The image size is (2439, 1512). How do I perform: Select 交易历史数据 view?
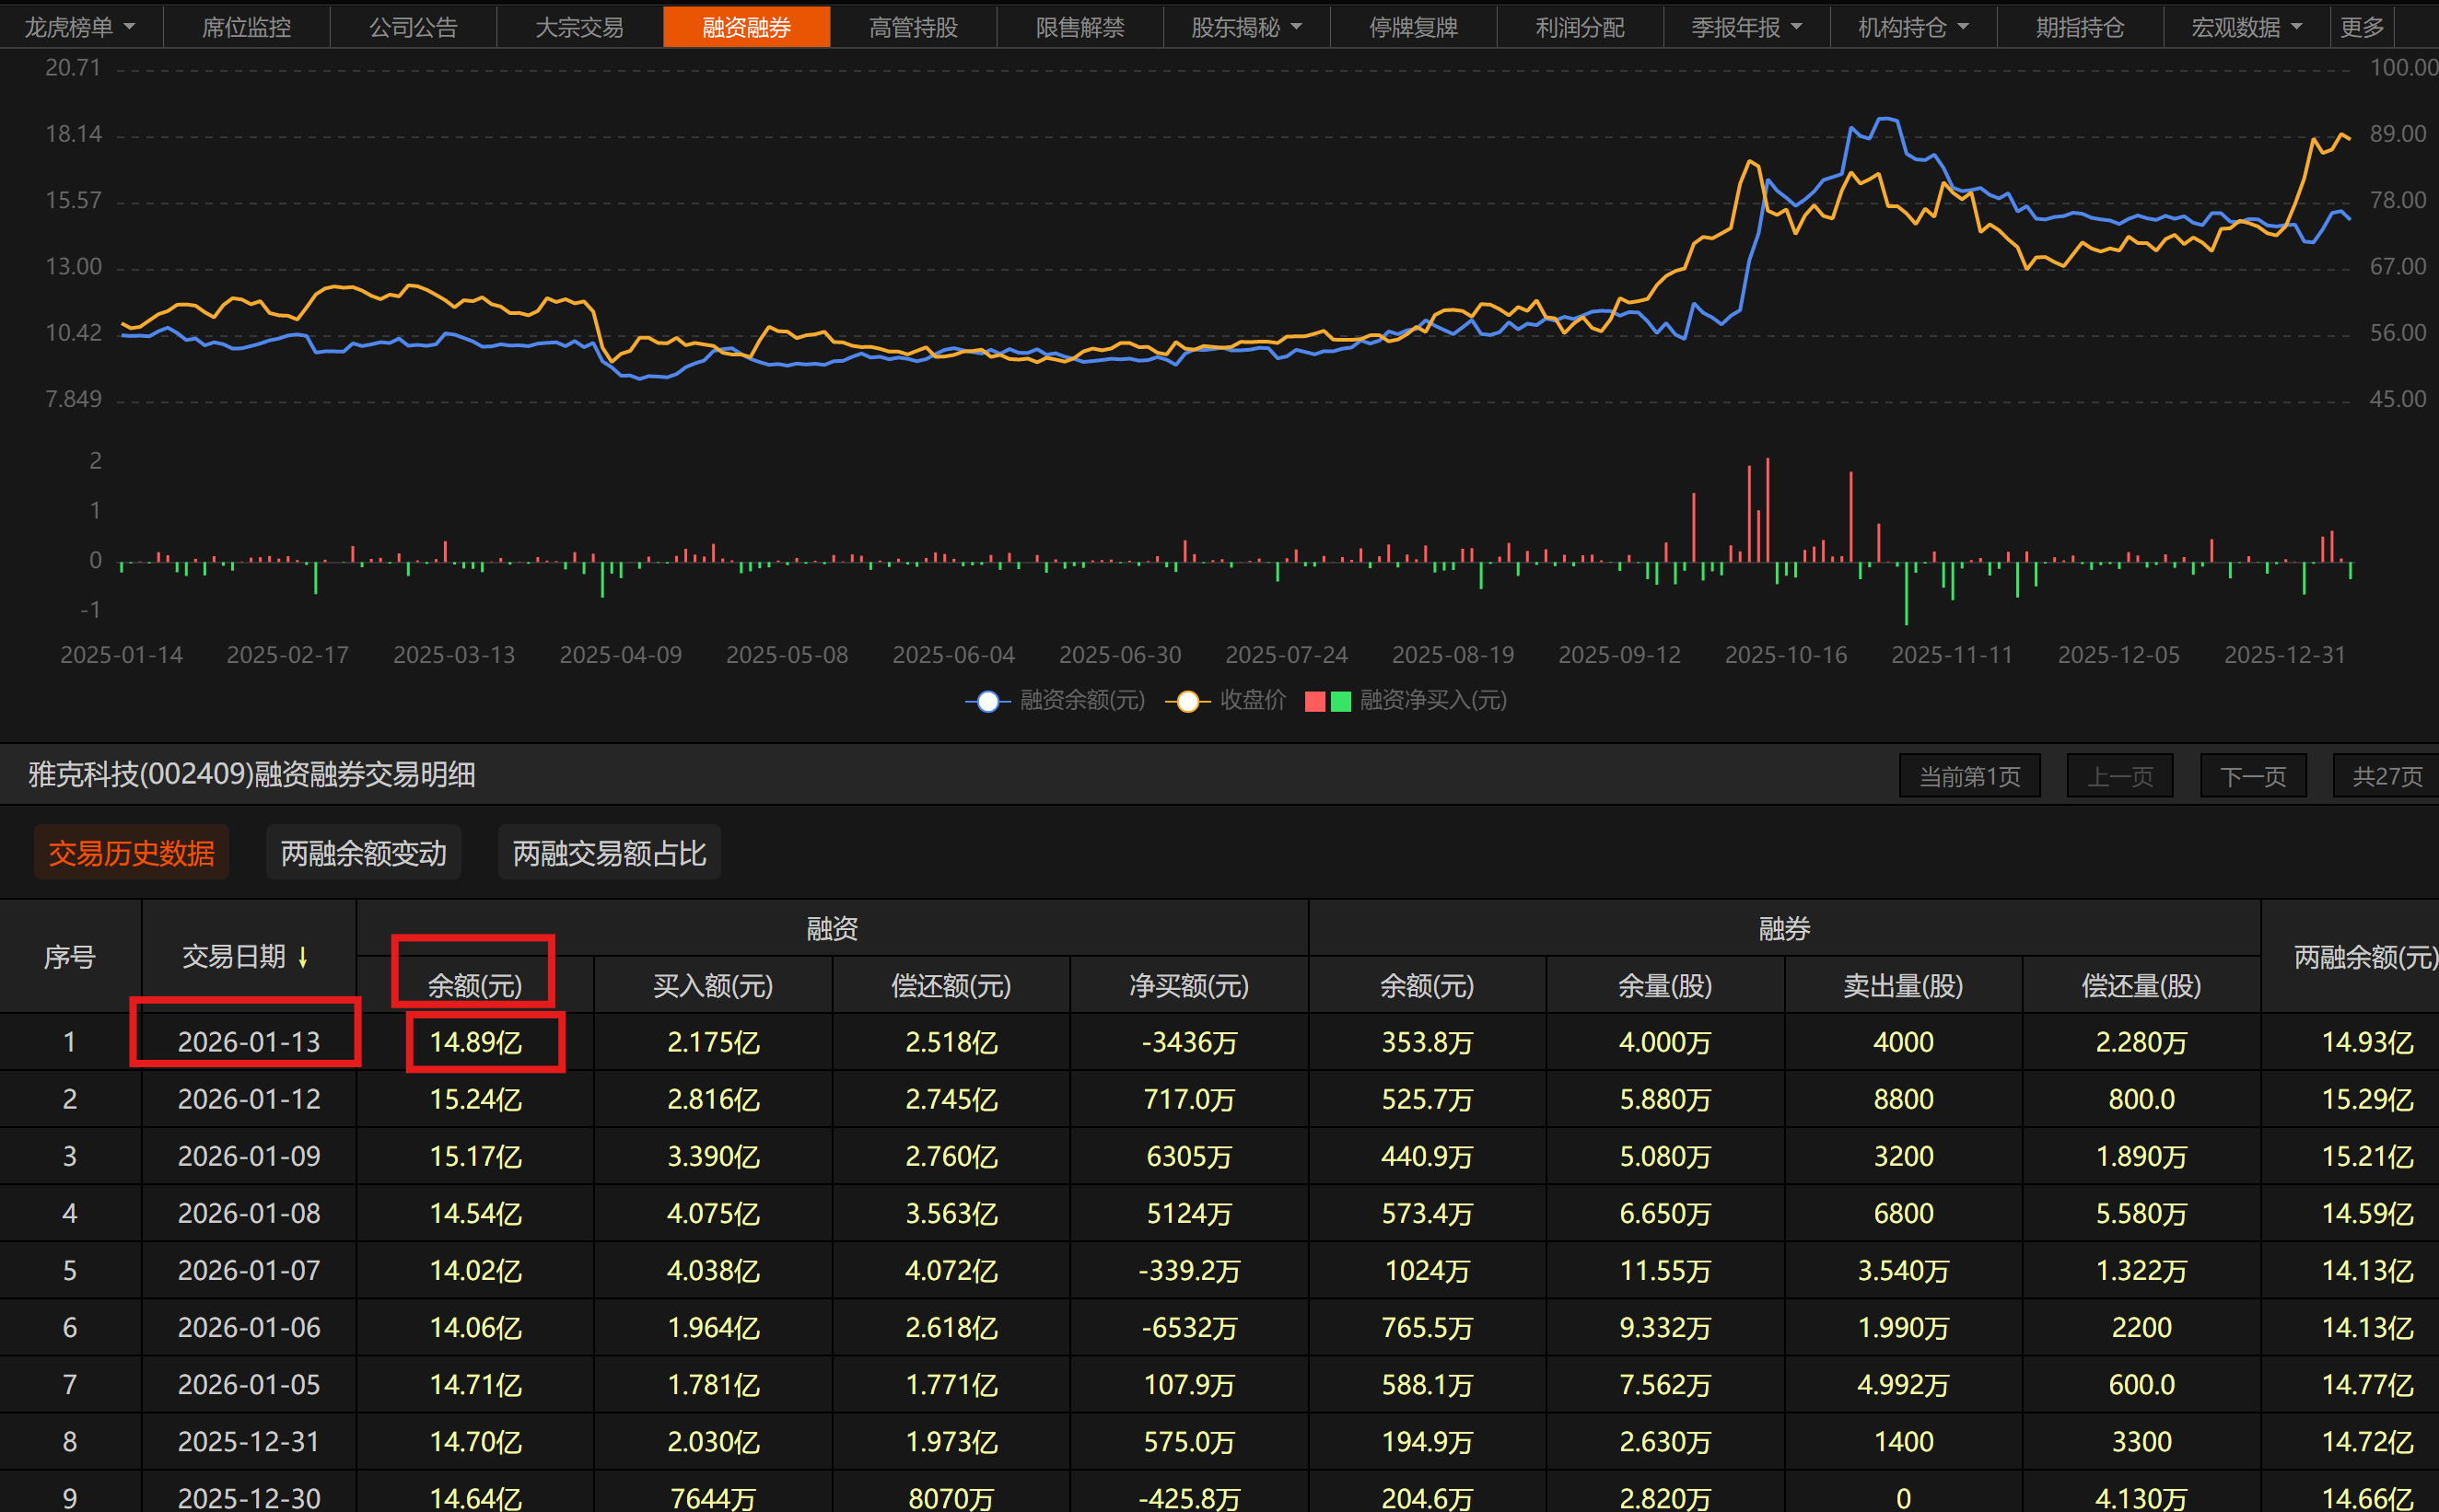131,853
